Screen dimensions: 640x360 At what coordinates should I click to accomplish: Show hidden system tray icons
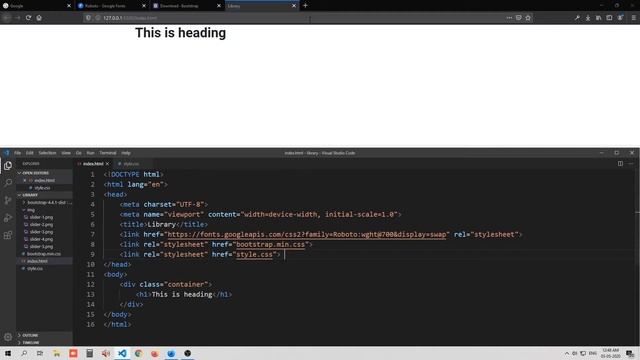tap(567, 353)
